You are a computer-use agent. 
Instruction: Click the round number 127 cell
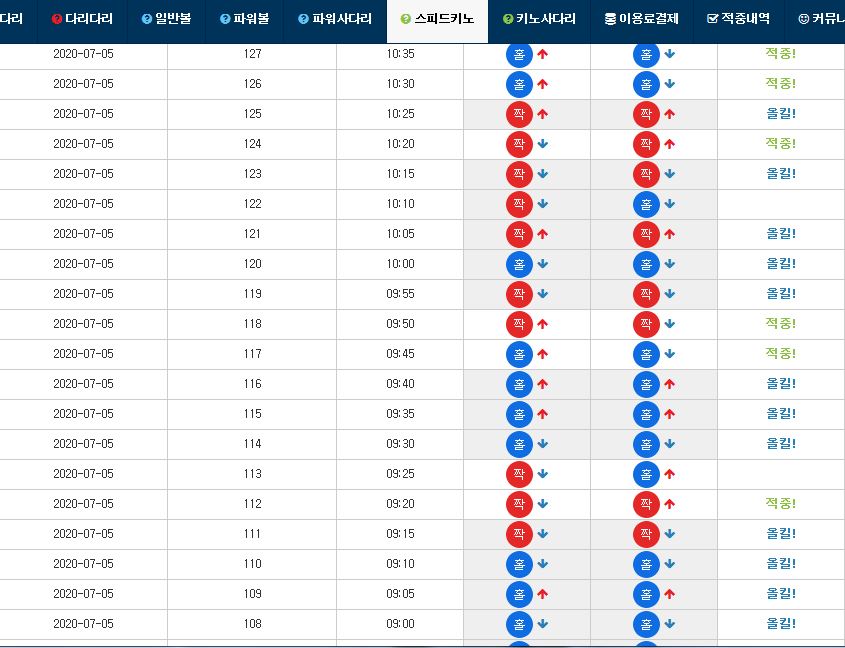pos(252,54)
